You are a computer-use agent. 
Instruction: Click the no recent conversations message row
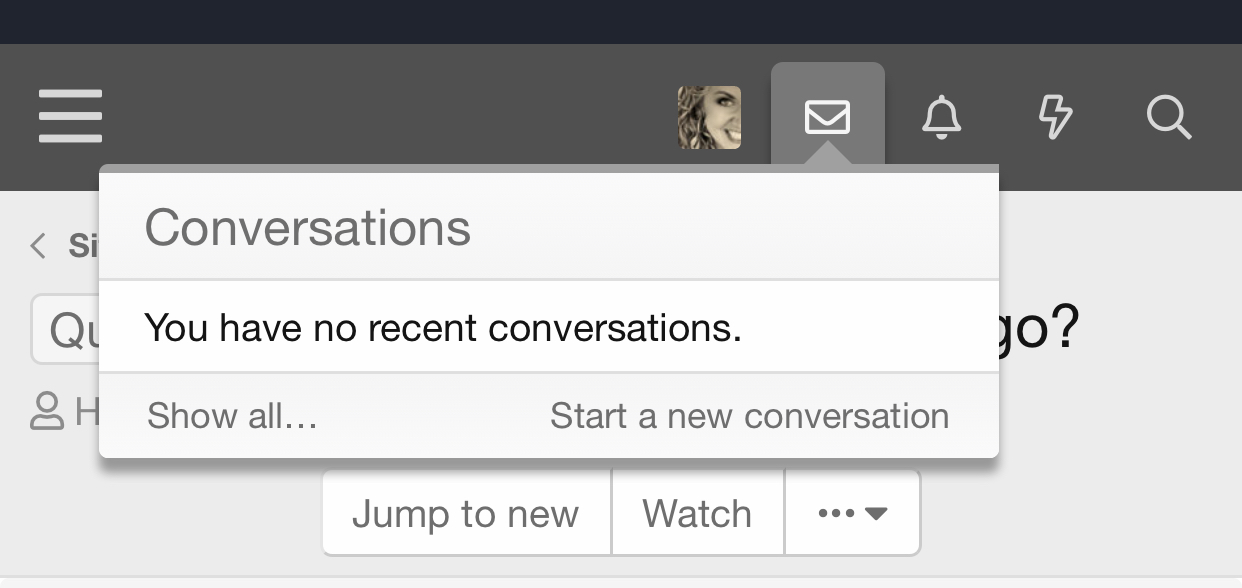(x=549, y=327)
